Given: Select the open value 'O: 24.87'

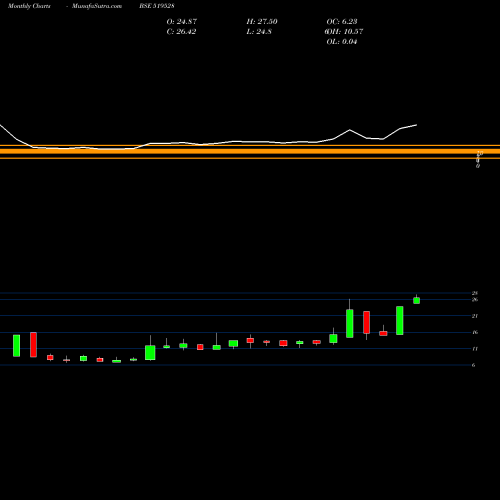Looking at the screenshot, I should click(182, 22).
